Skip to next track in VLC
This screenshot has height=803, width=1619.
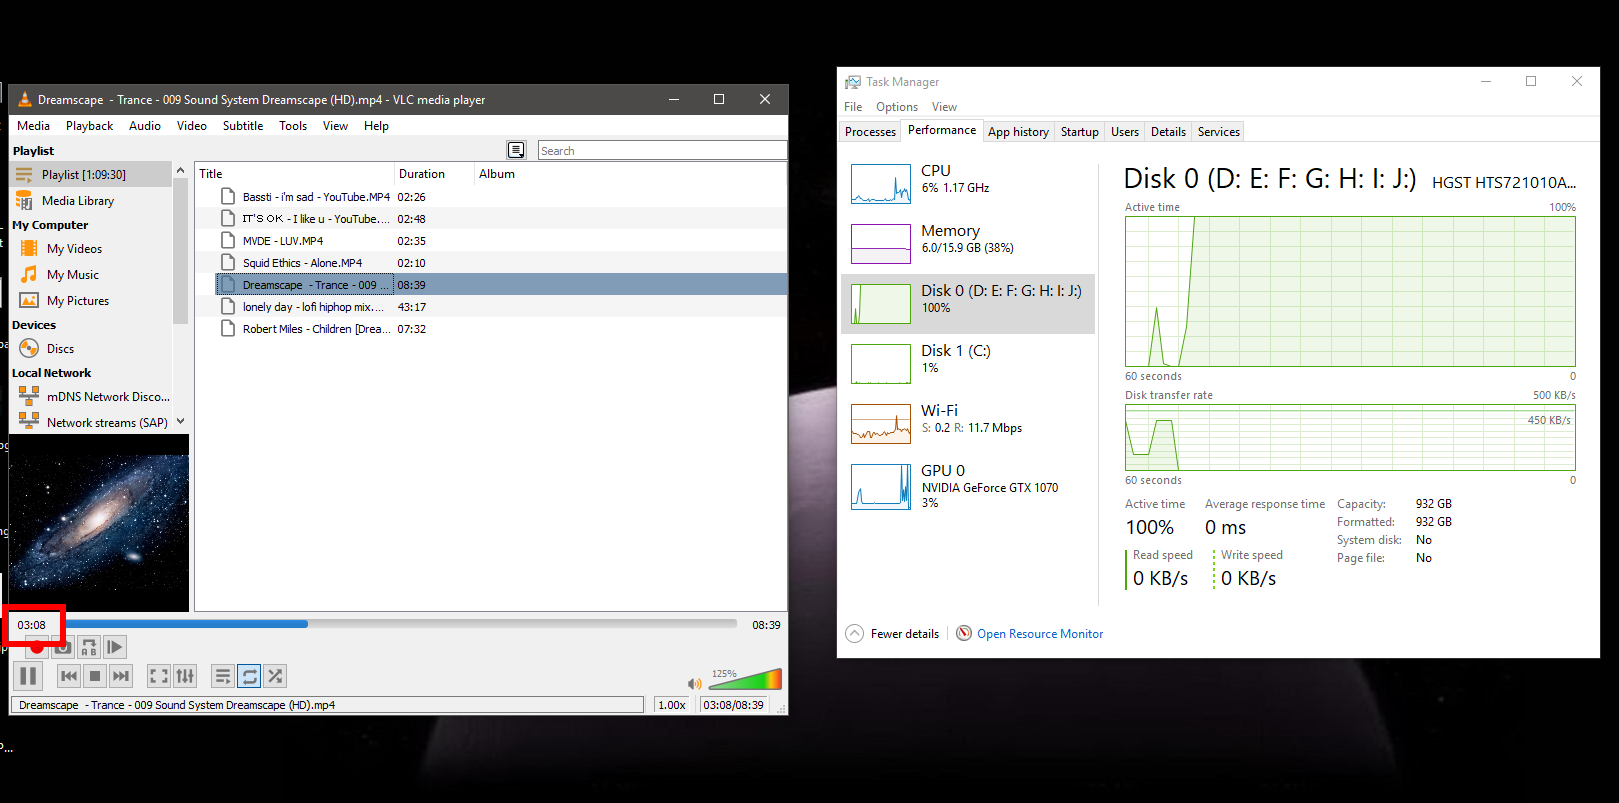[x=121, y=676]
